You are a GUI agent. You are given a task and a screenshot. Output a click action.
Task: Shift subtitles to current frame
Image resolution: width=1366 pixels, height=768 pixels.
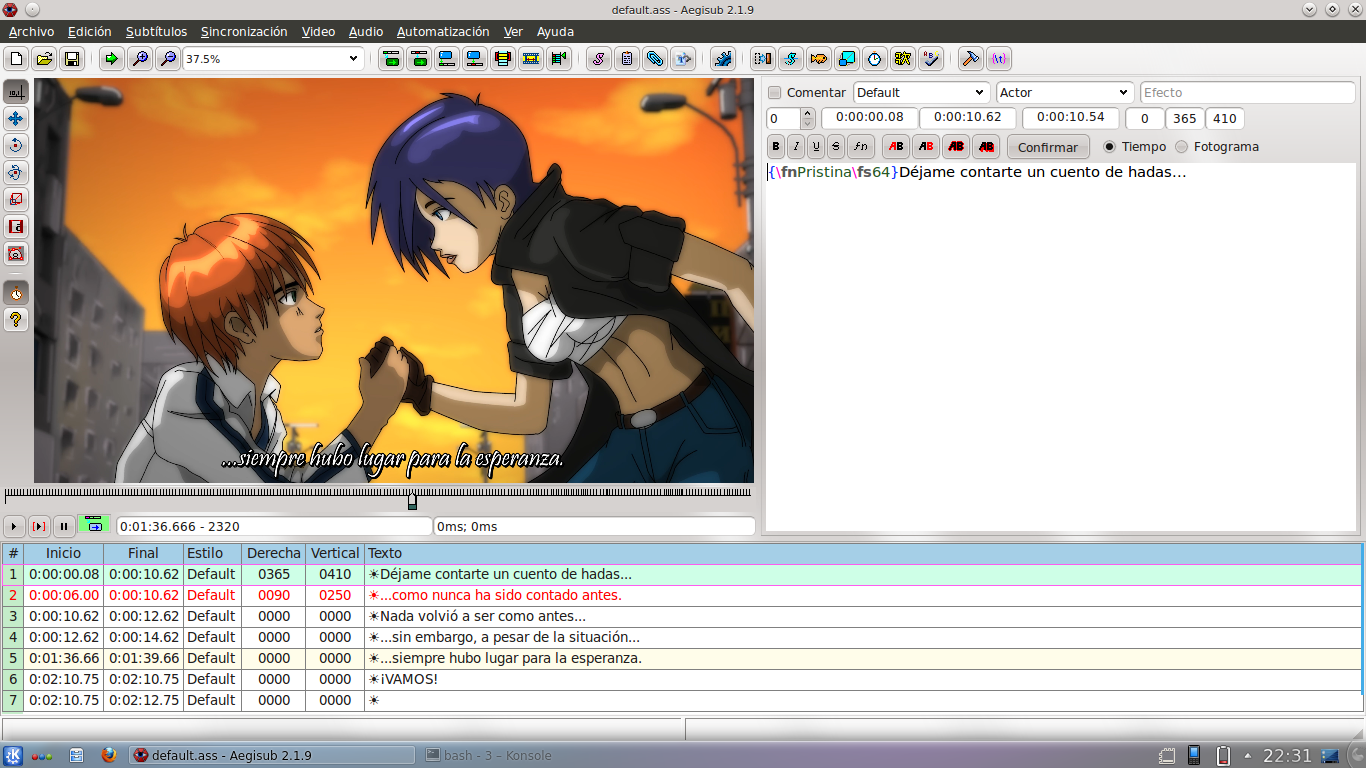(559, 59)
